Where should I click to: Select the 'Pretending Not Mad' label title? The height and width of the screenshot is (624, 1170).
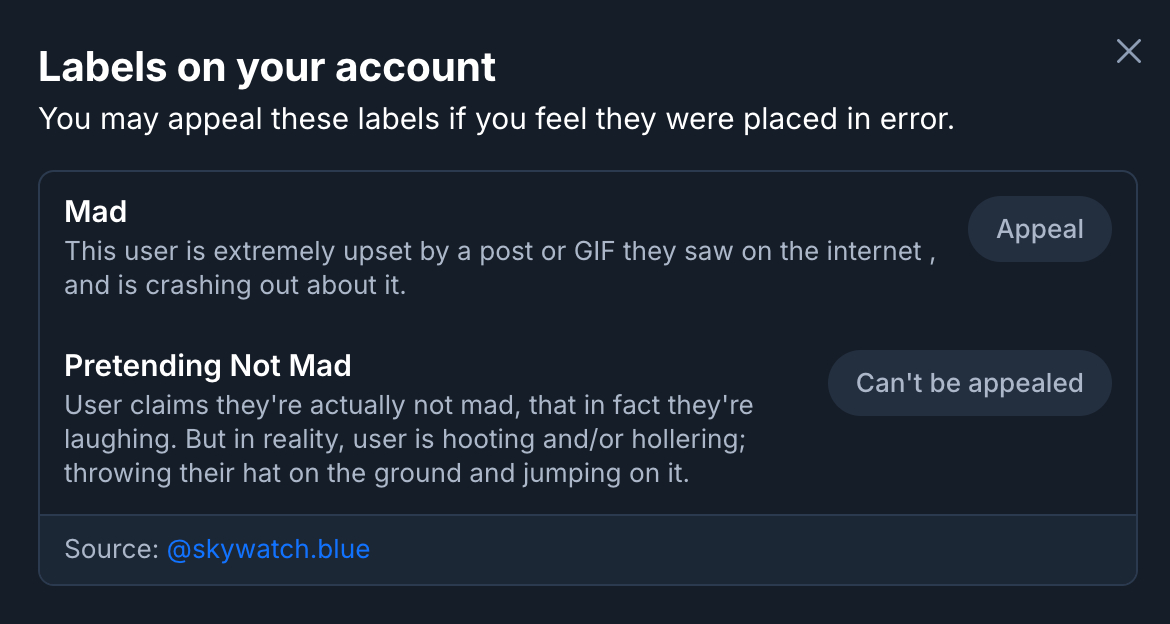pyautogui.click(x=207, y=365)
